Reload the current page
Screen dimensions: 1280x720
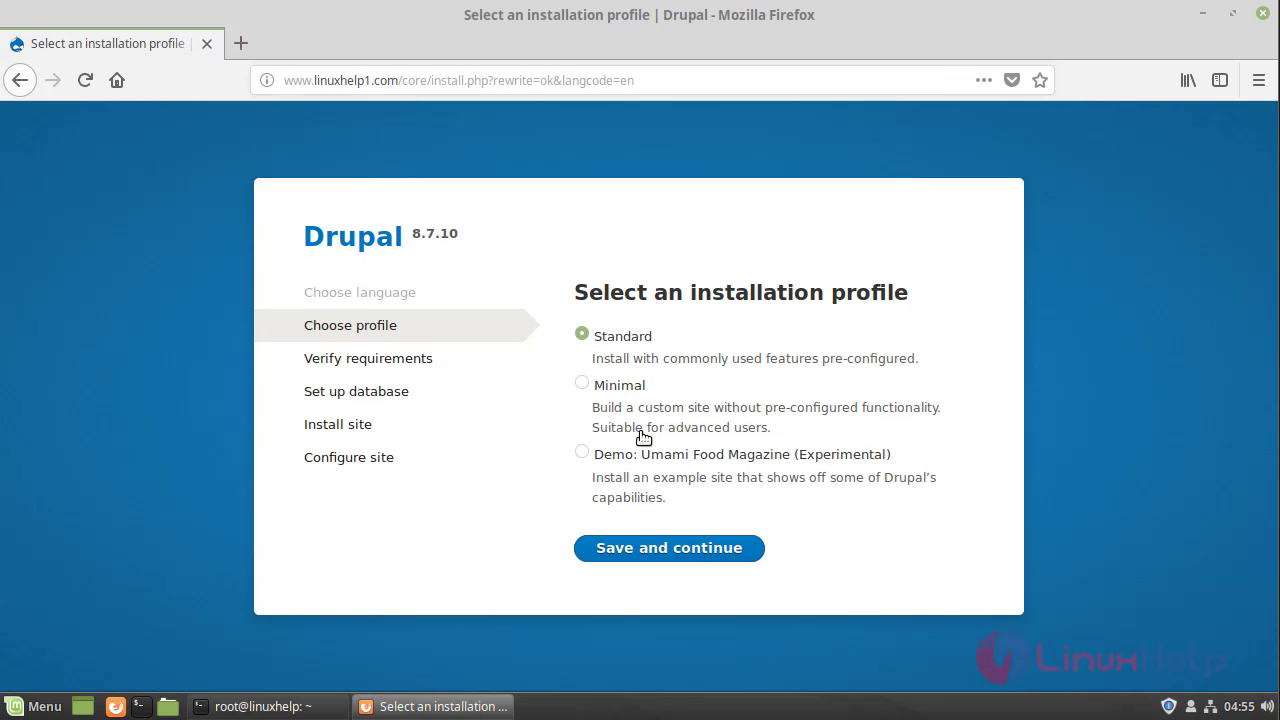(x=85, y=80)
